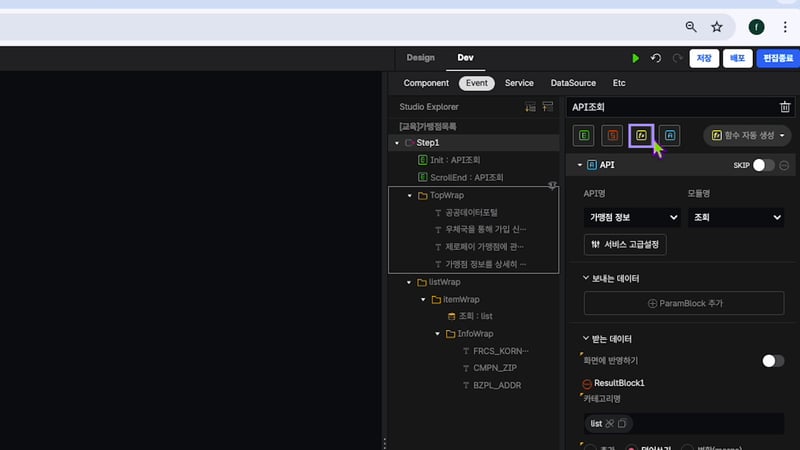Add the yellow function block icon
This screenshot has width=800, height=450.
[x=641, y=135]
